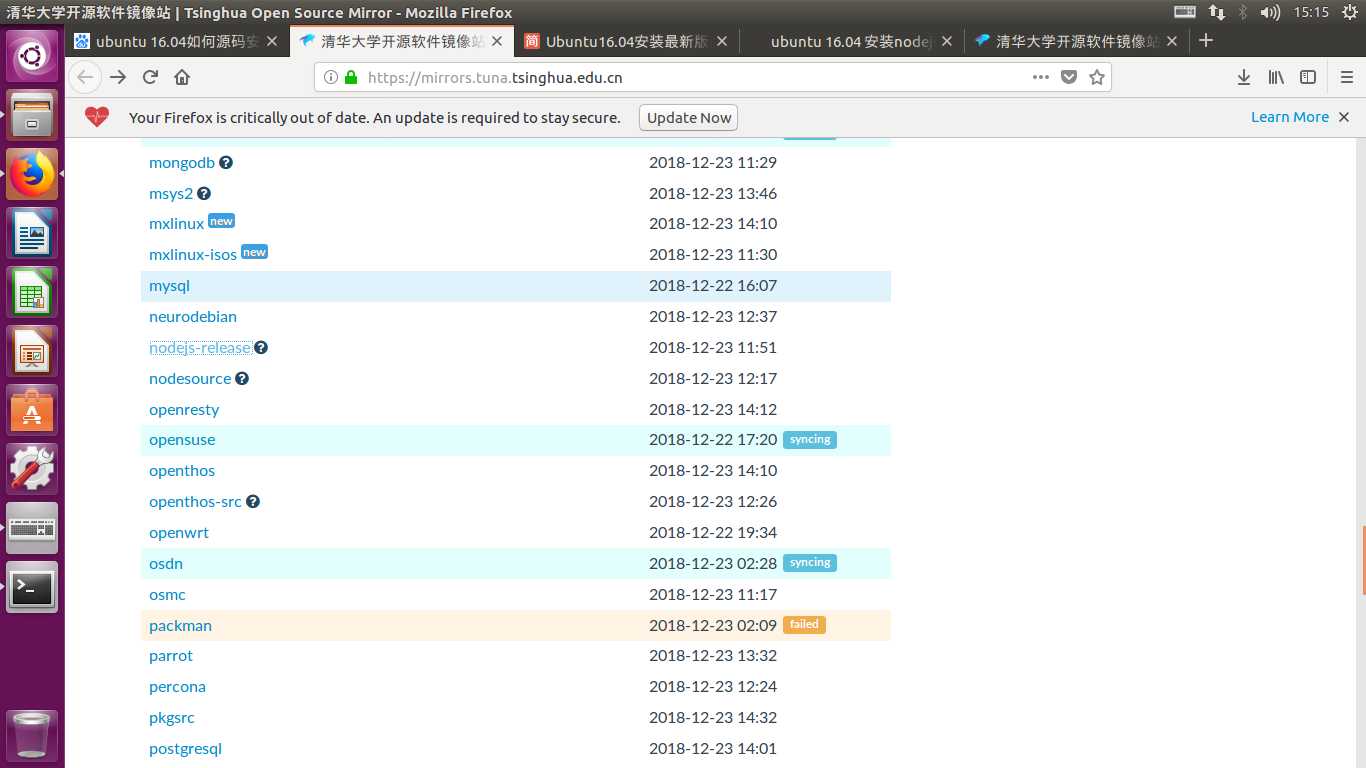Go forward one page

[118, 77]
